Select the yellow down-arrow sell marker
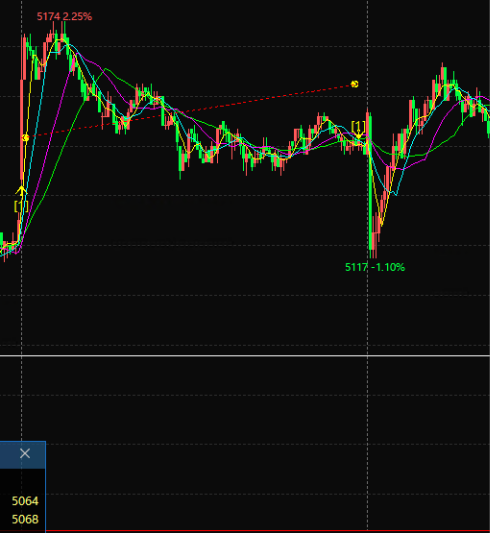 coord(358,135)
